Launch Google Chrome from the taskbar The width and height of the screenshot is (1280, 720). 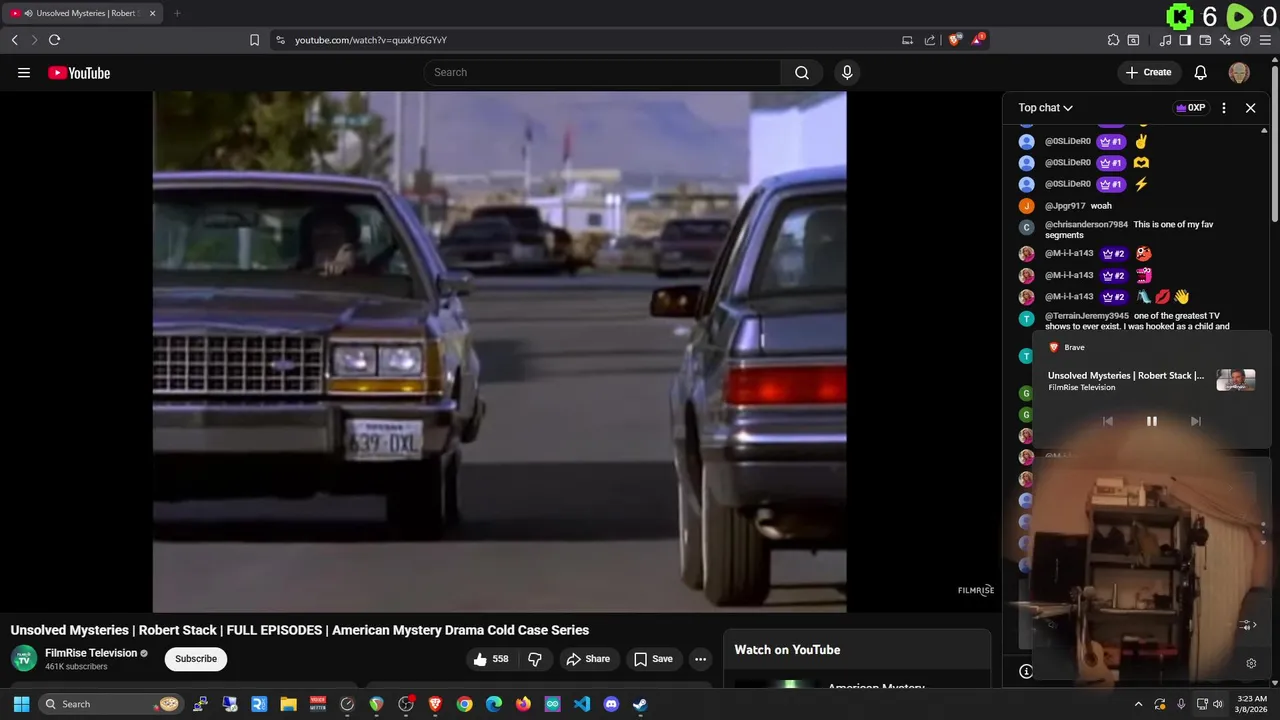point(464,704)
